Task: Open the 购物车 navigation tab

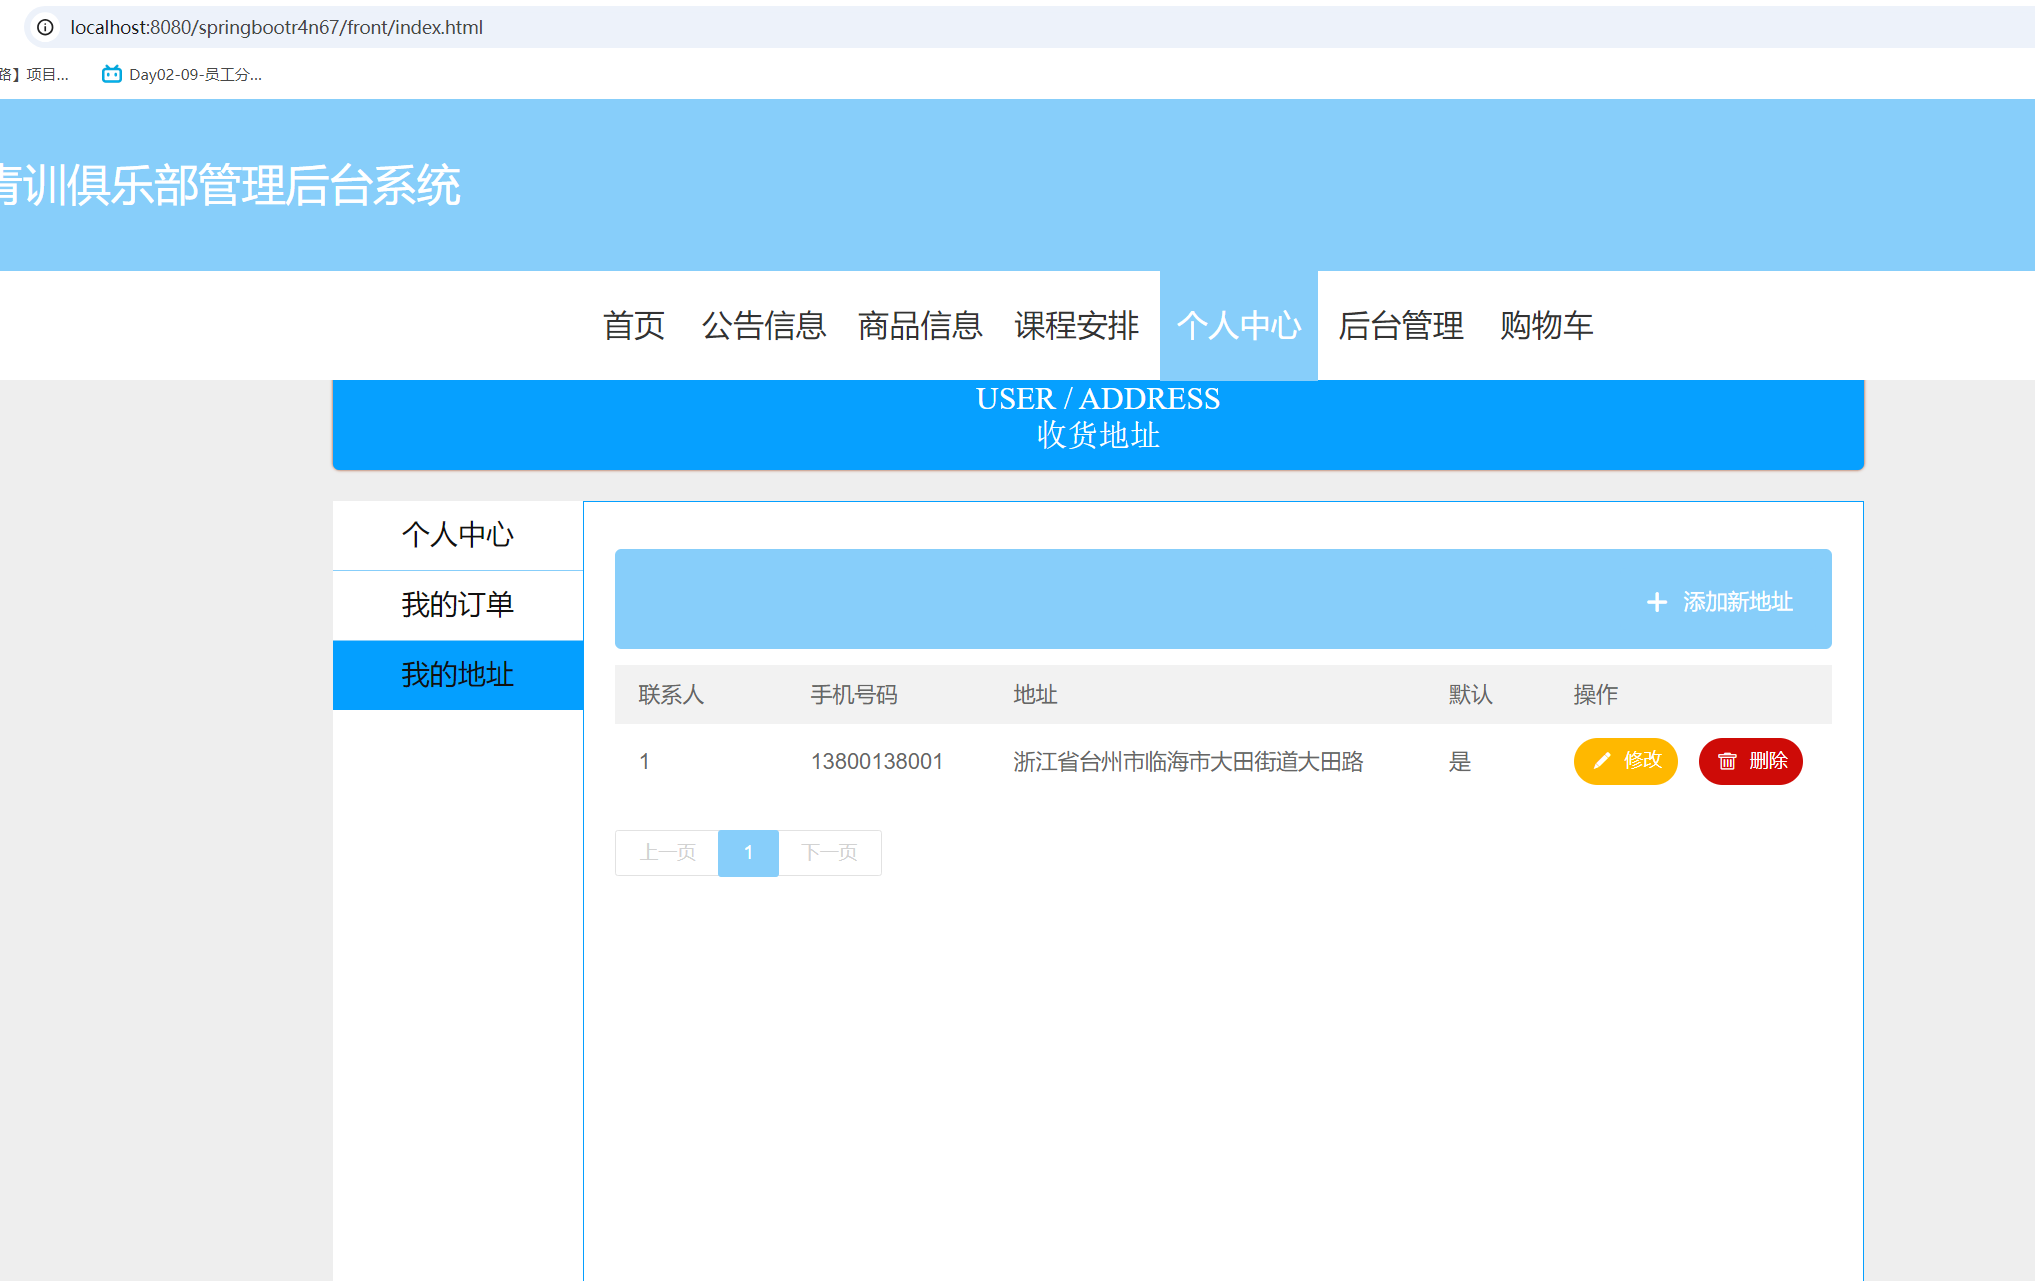Action: 1547,325
